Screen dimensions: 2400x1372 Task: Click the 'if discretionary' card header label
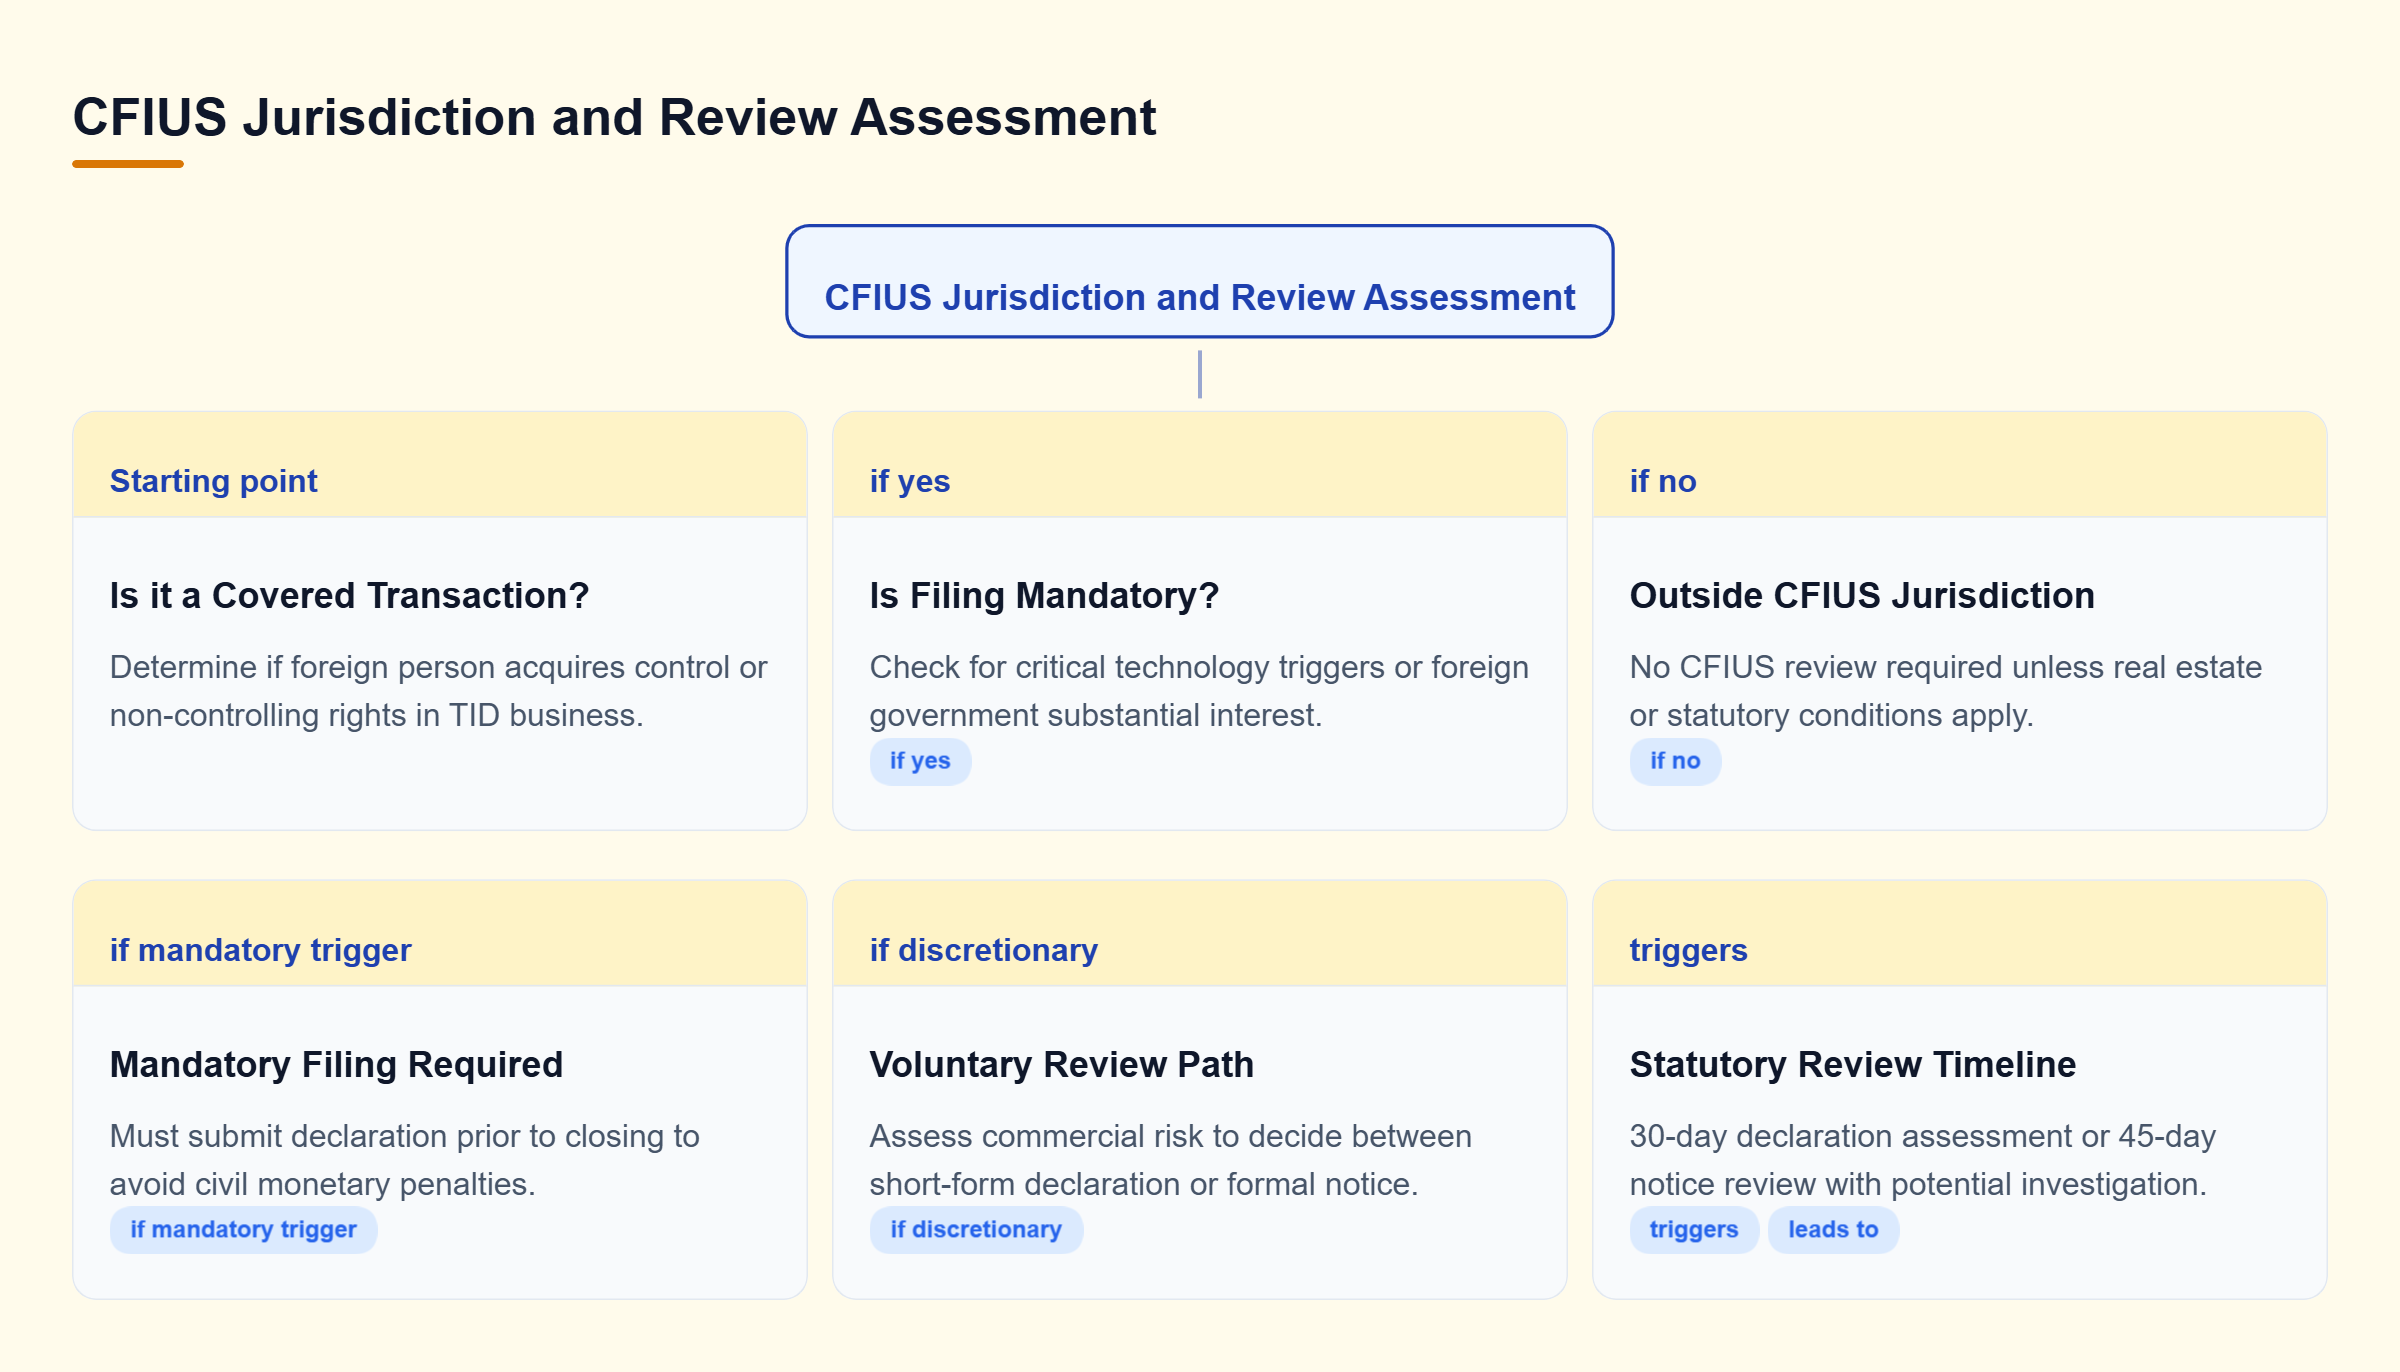[x=983, y=950]
